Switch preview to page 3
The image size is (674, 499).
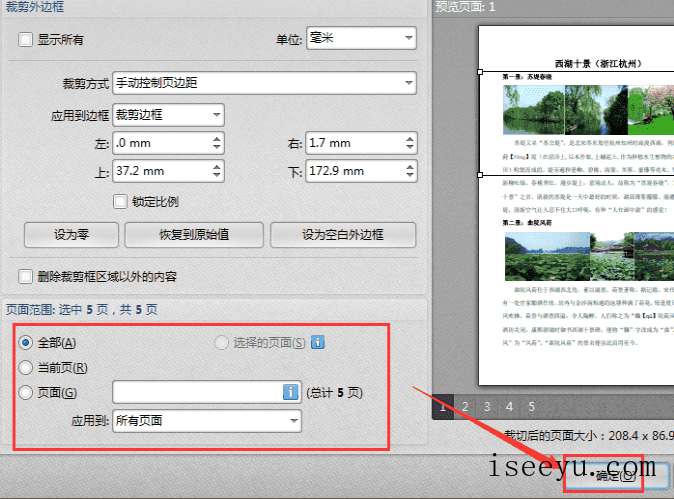click(487, 407)
